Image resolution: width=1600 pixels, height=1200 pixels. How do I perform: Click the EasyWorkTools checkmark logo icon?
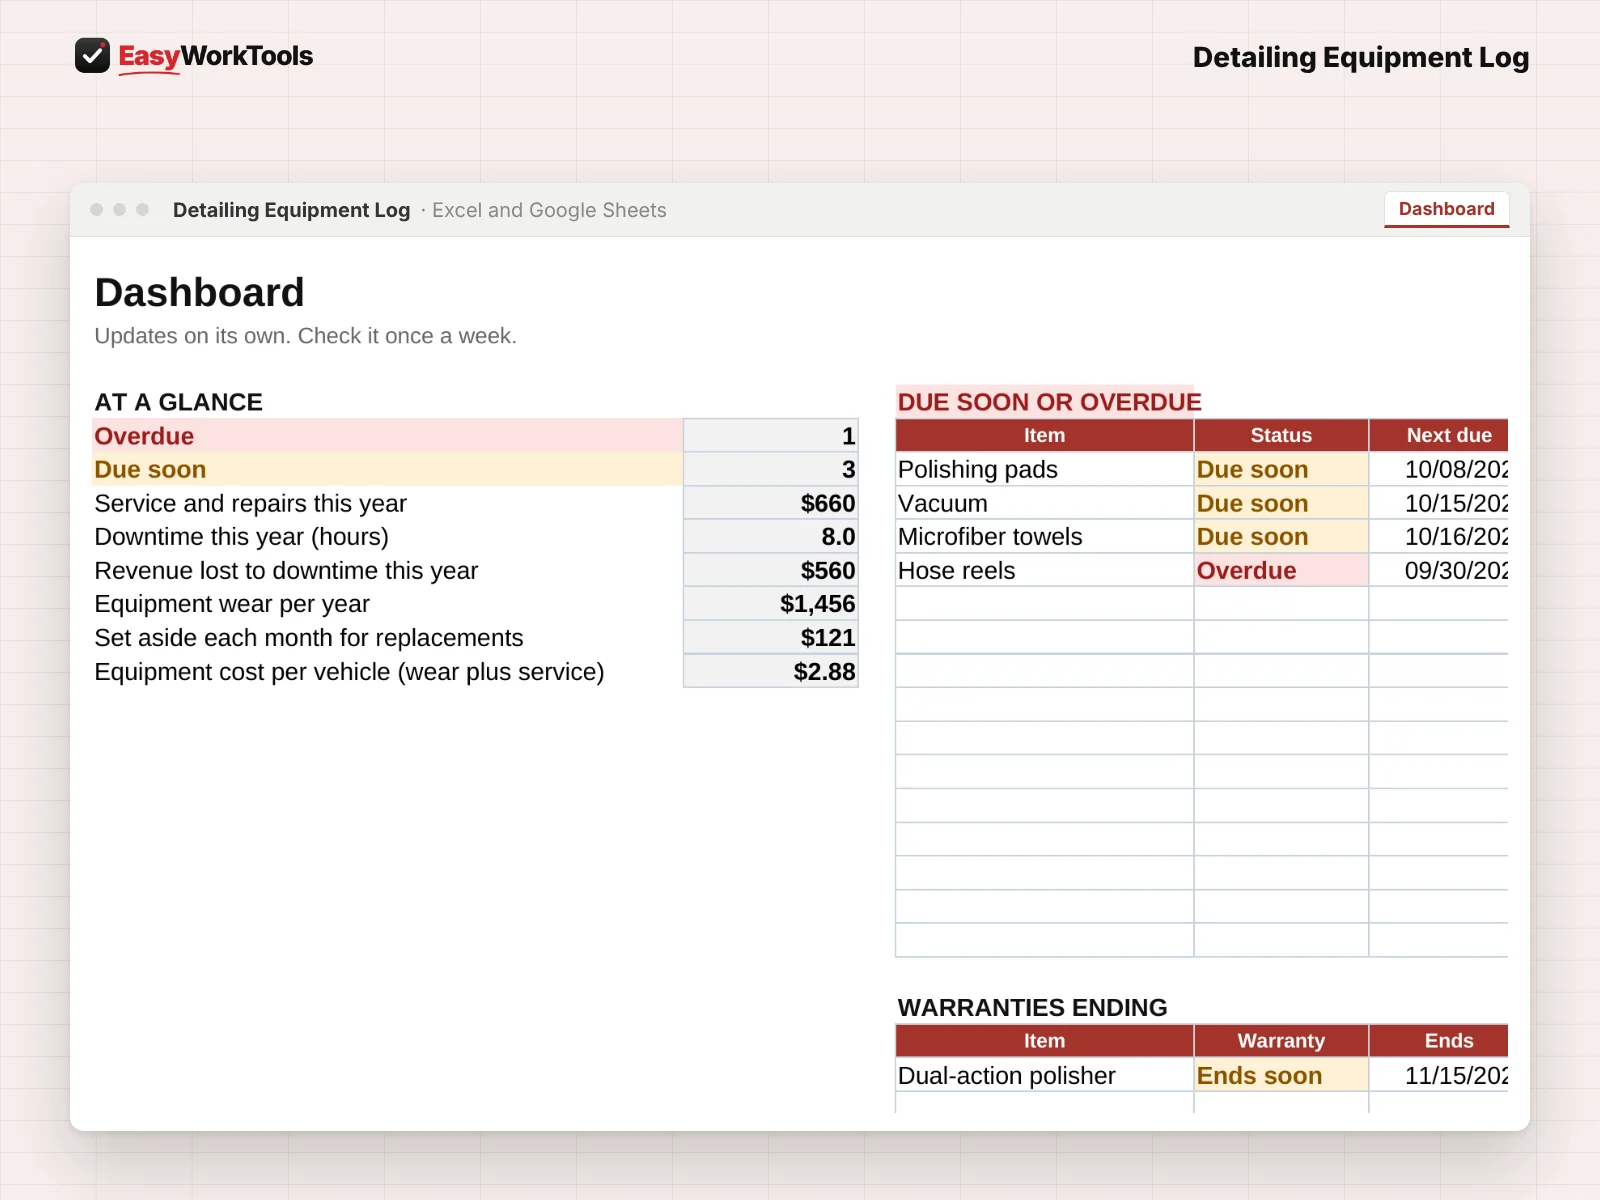[x=92, y=56]
